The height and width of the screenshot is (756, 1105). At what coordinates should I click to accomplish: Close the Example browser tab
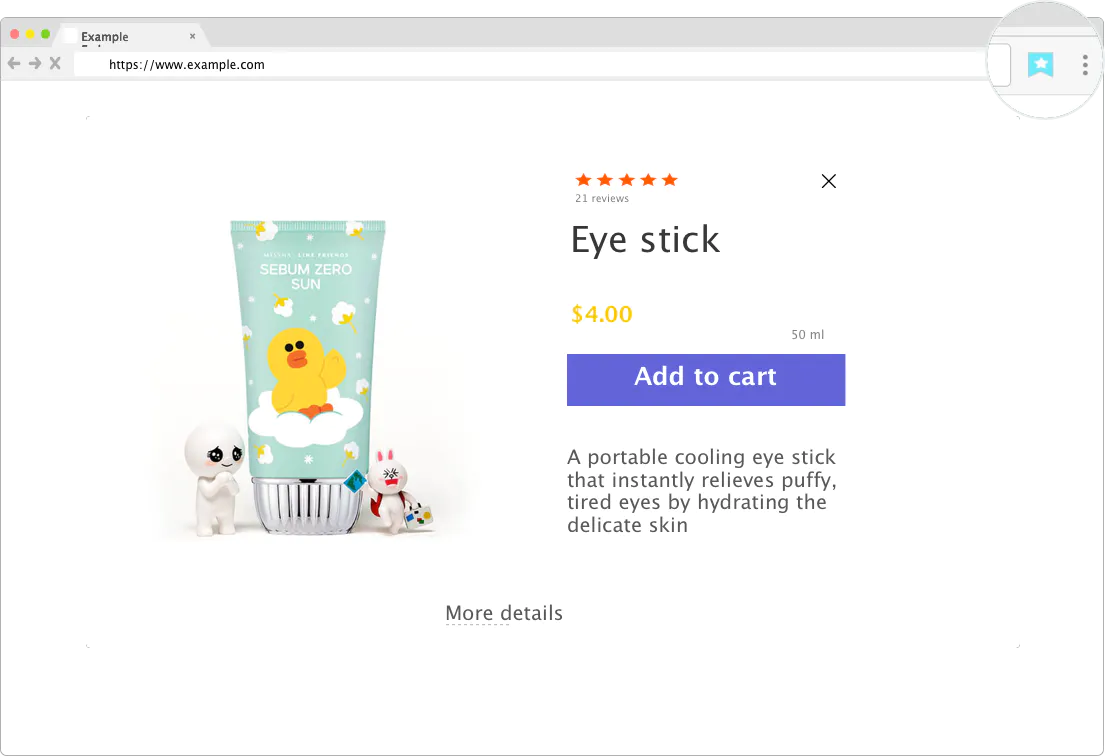pyautogui.click(x=192, y=36)
